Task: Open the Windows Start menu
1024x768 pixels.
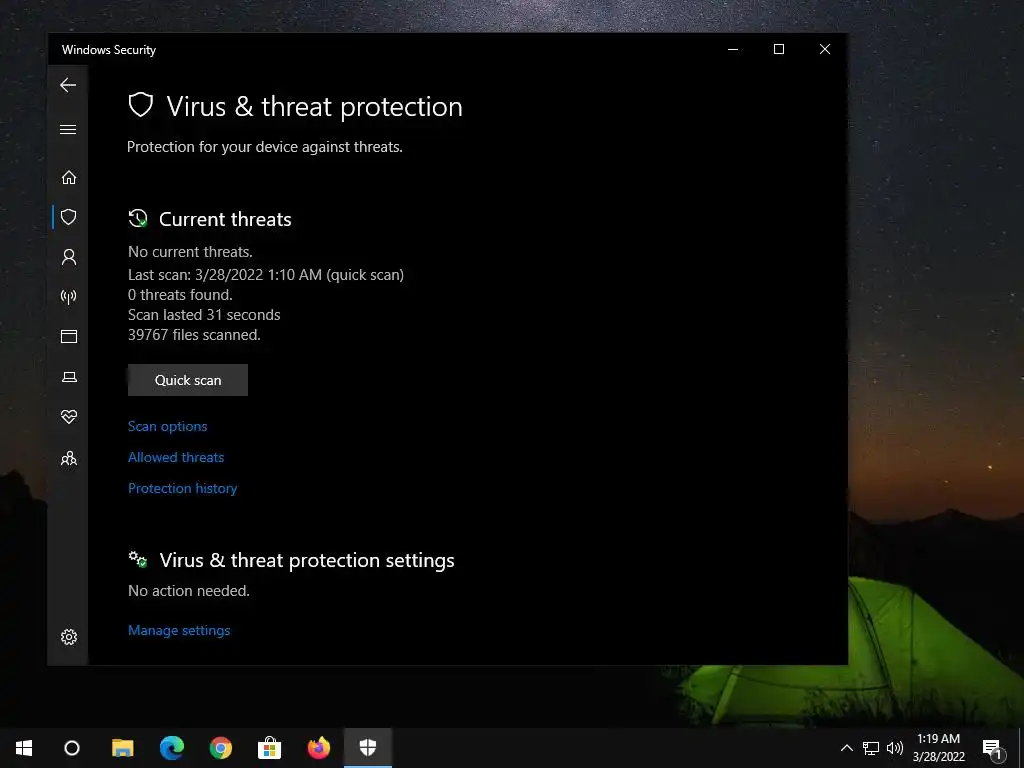Action: tap(24, 748)
